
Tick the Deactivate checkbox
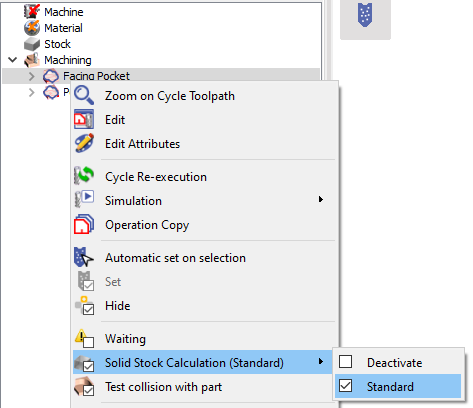(346, 361)
